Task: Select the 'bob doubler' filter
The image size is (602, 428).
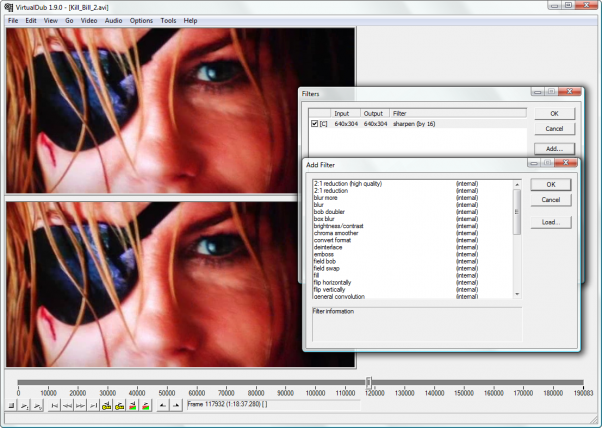Action: click(x=413, y=212)
